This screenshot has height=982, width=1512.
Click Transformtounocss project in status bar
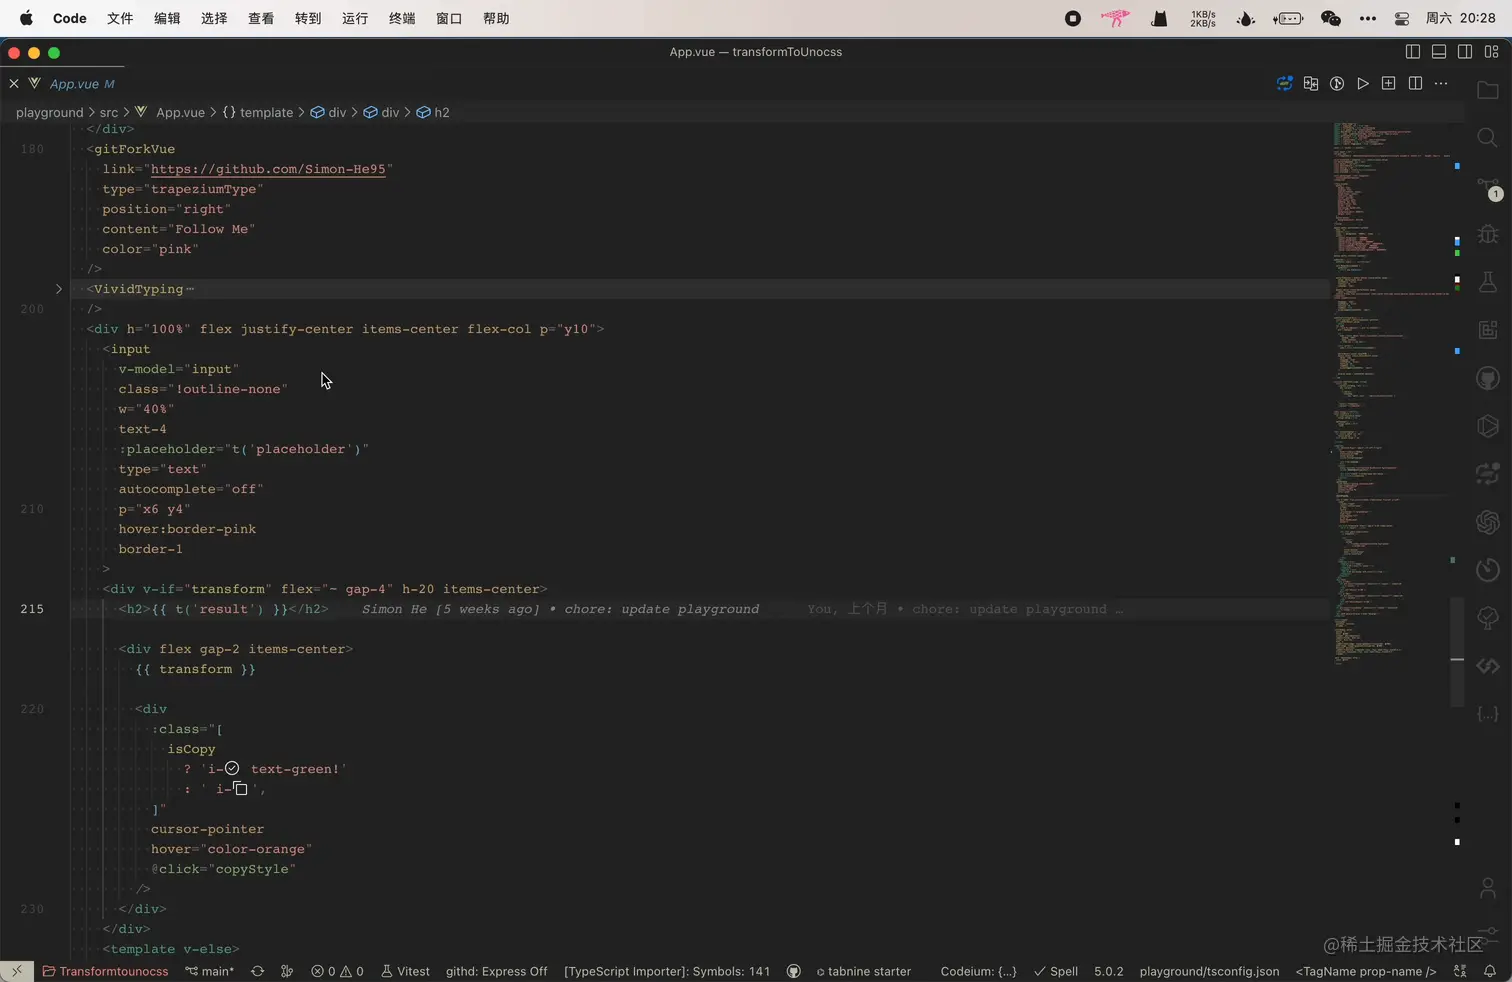(x=105, y=971)
